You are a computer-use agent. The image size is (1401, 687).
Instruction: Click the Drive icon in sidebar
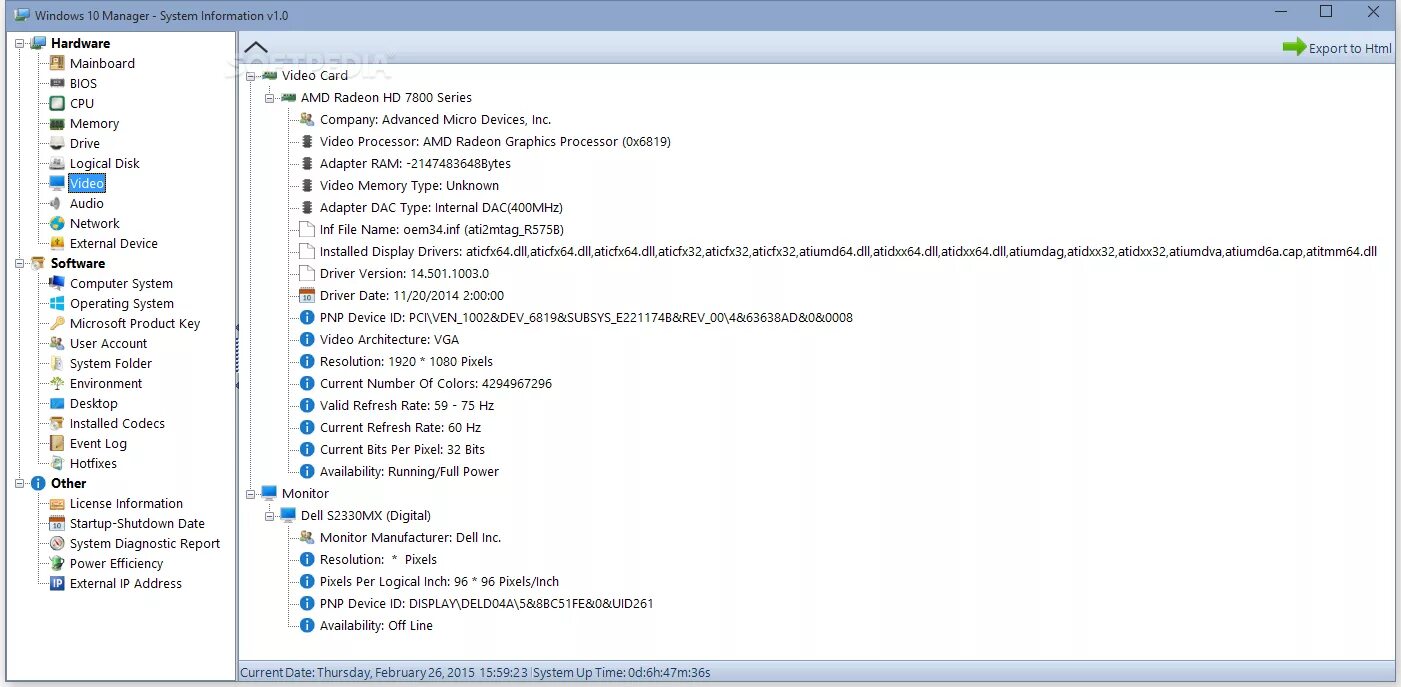pos(57,143)
